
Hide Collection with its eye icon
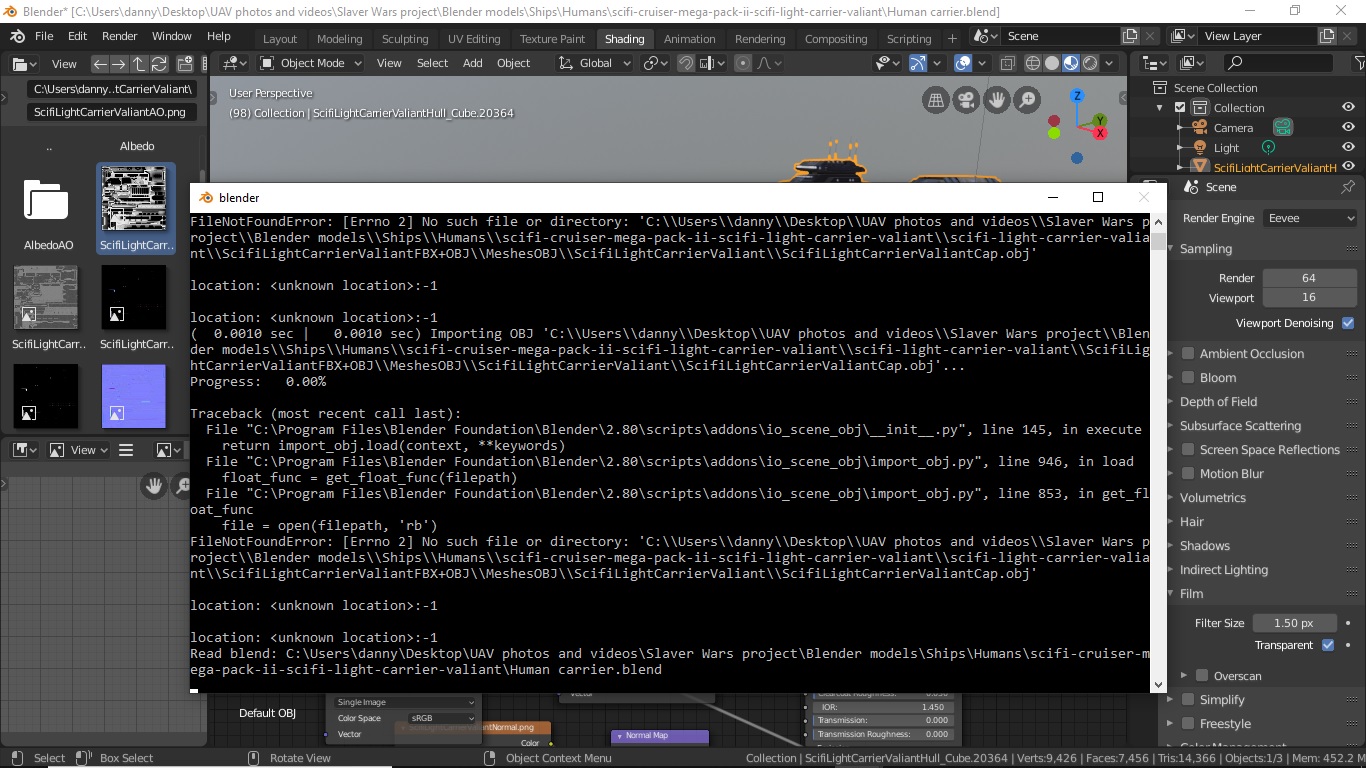point(1348,107)
